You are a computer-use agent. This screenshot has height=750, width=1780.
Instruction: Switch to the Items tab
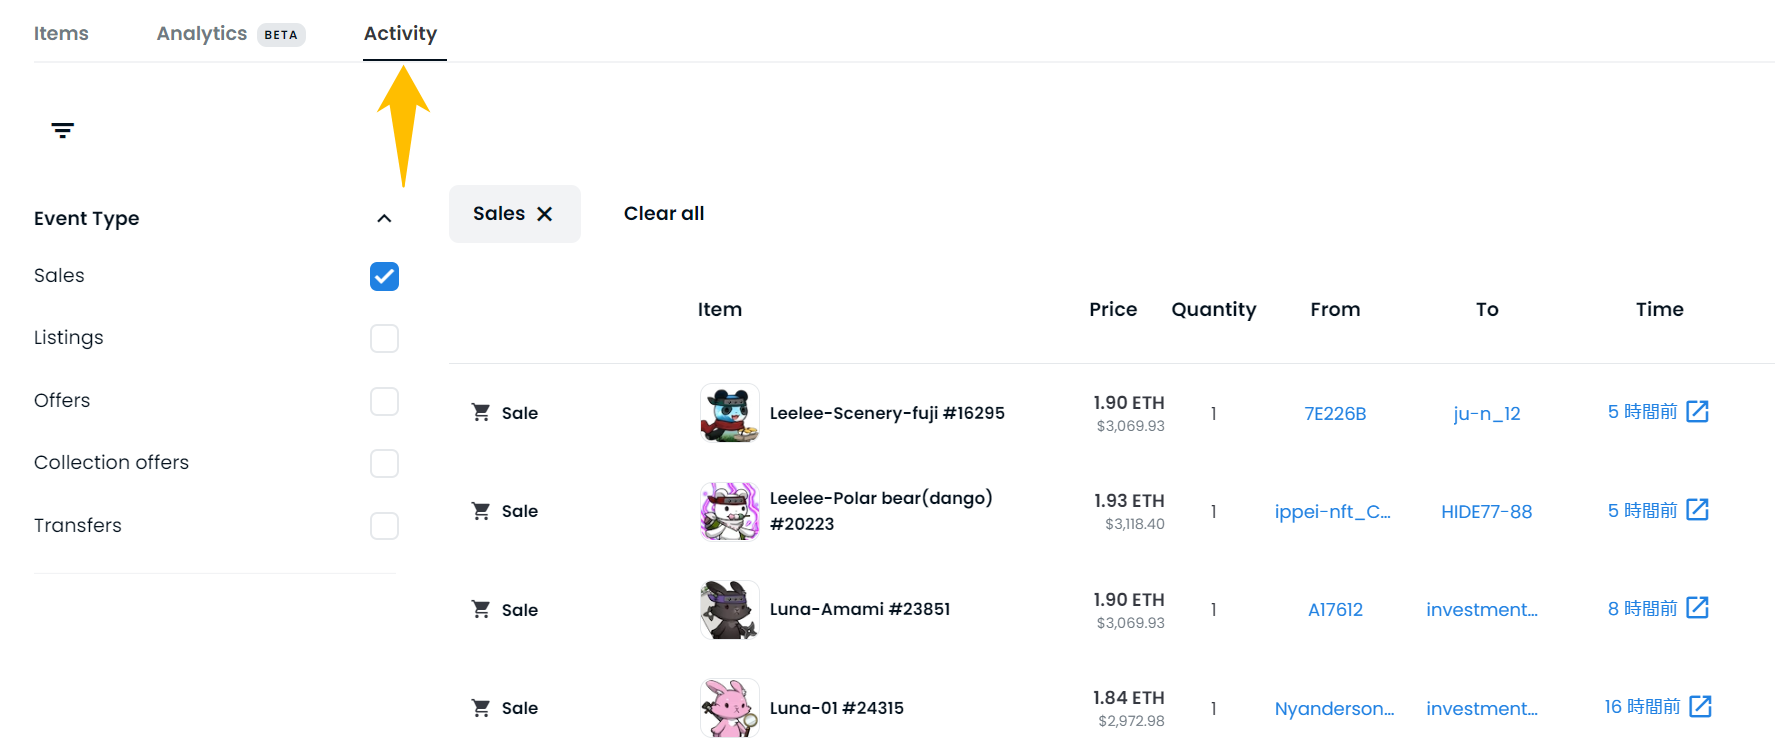coord(61,33)
